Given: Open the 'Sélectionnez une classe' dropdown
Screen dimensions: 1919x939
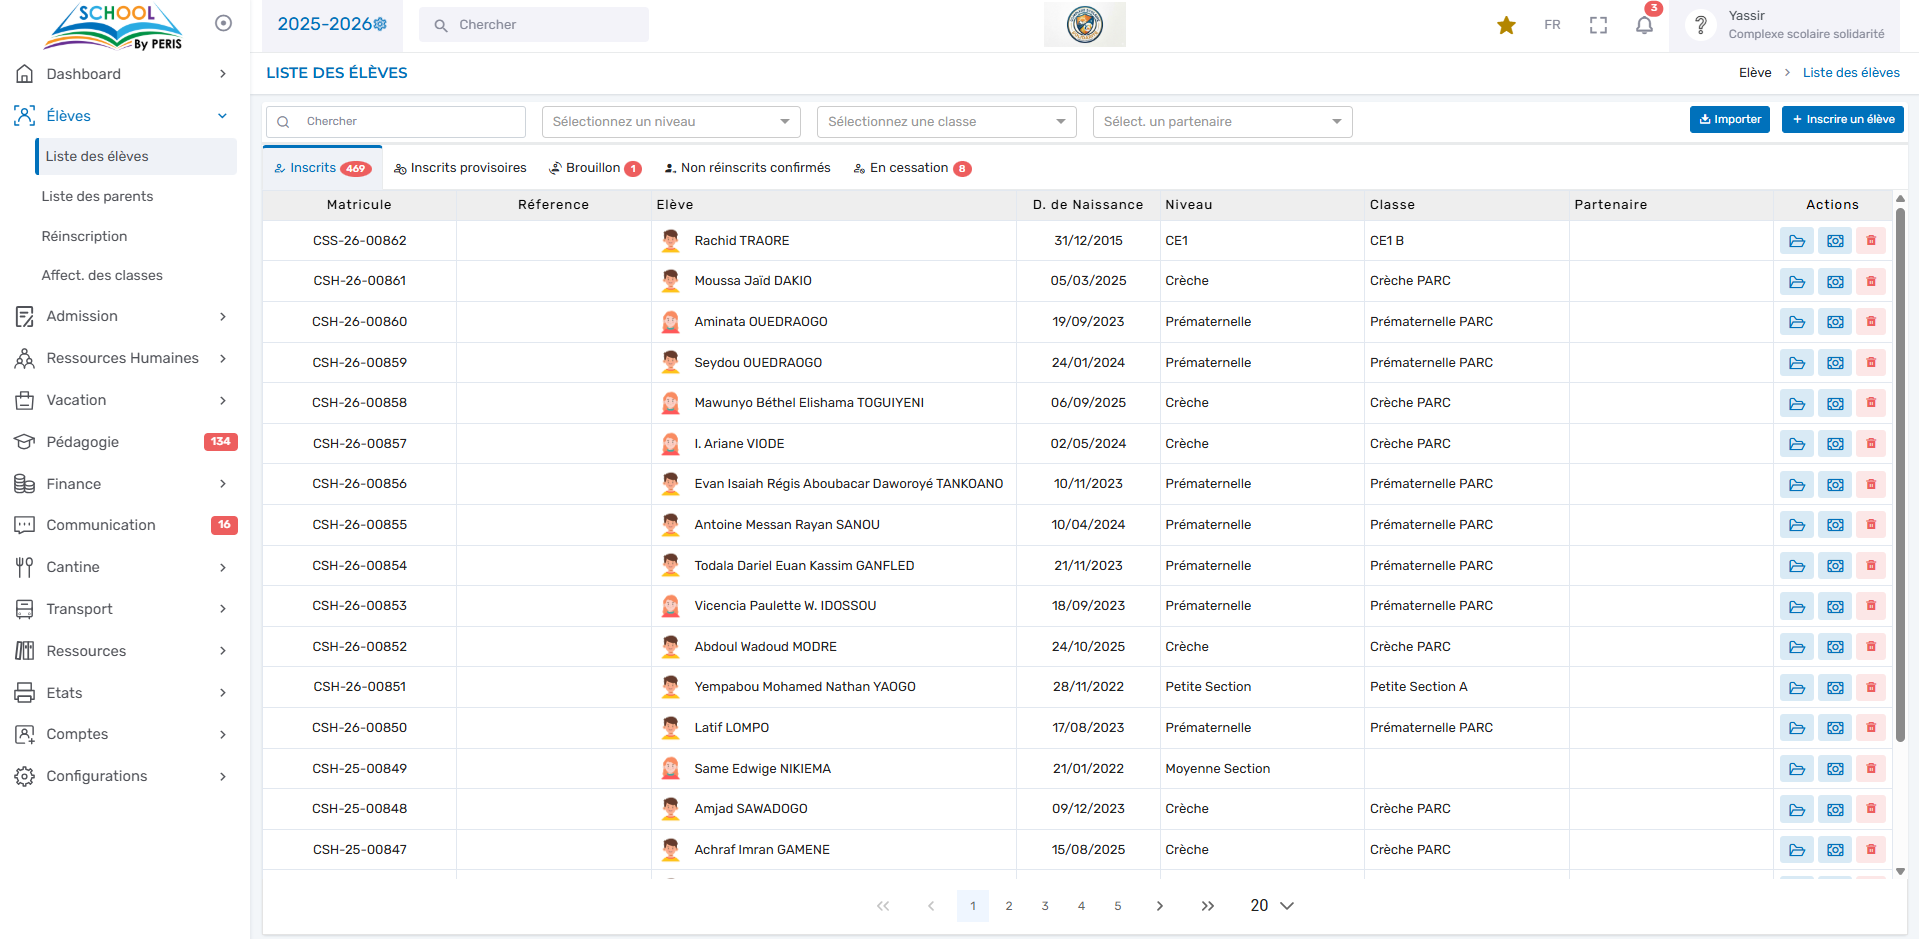Looking at the screenshot, I should 946,122.
